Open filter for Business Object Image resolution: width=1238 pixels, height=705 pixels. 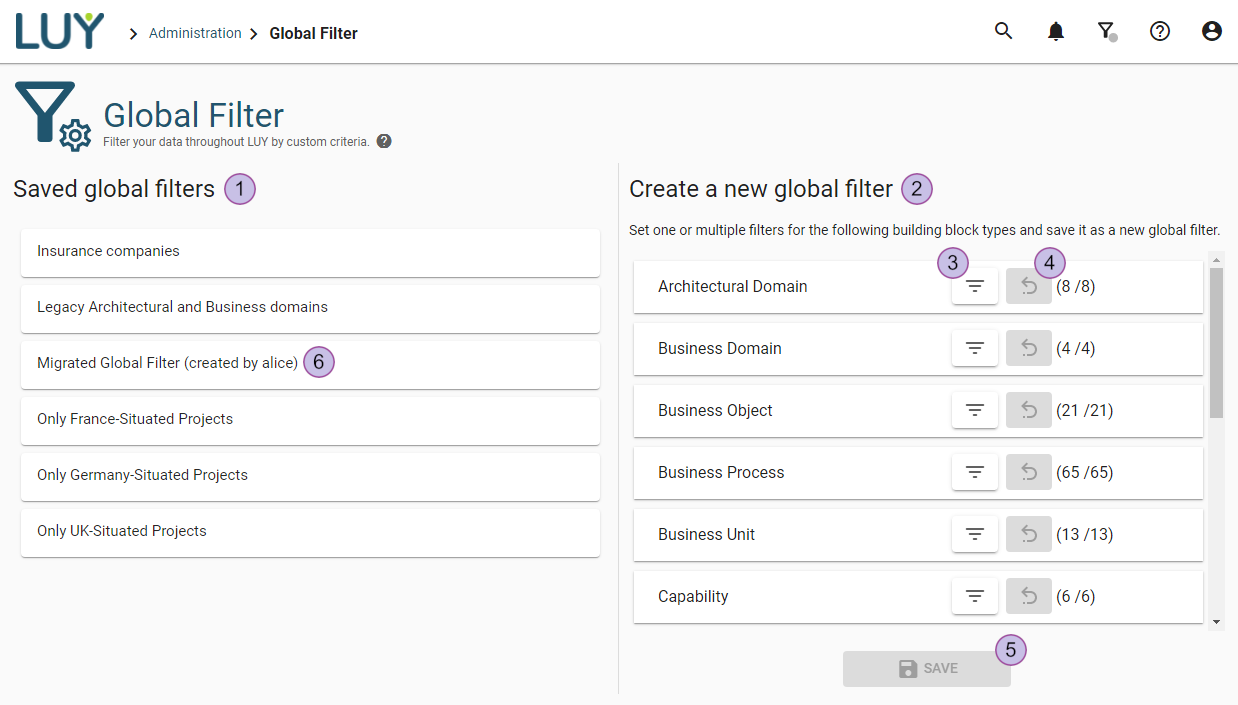coord(975,411)
